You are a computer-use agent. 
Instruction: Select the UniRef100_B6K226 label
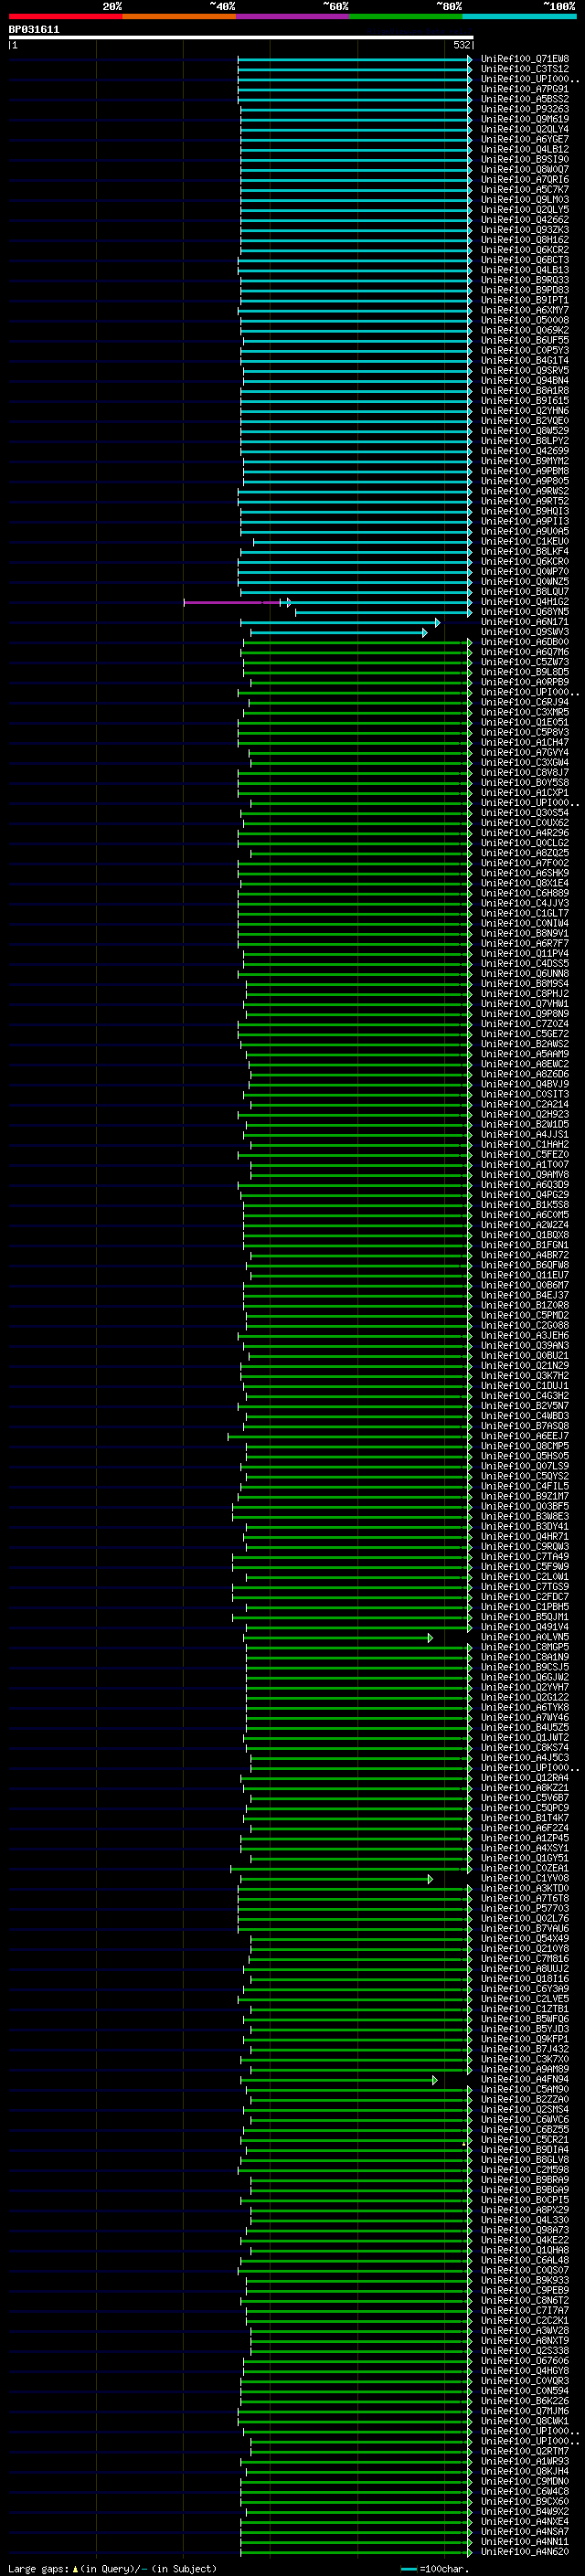(x=524, y=2401)
